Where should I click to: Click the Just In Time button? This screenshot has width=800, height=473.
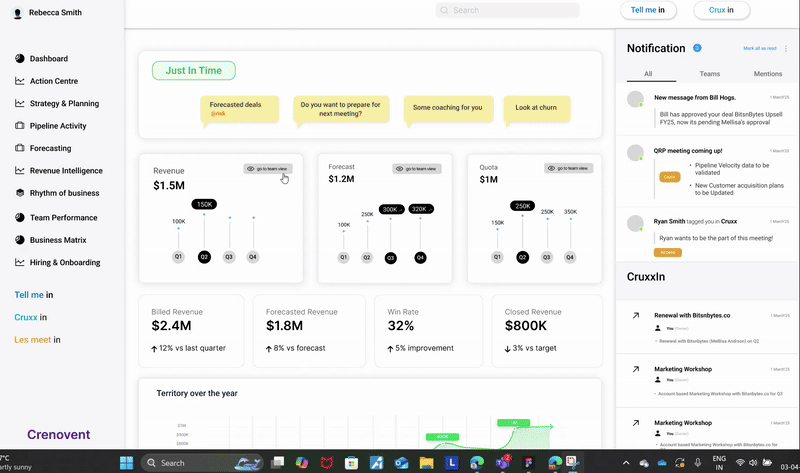pyautogui.click(x=194, y=71)
